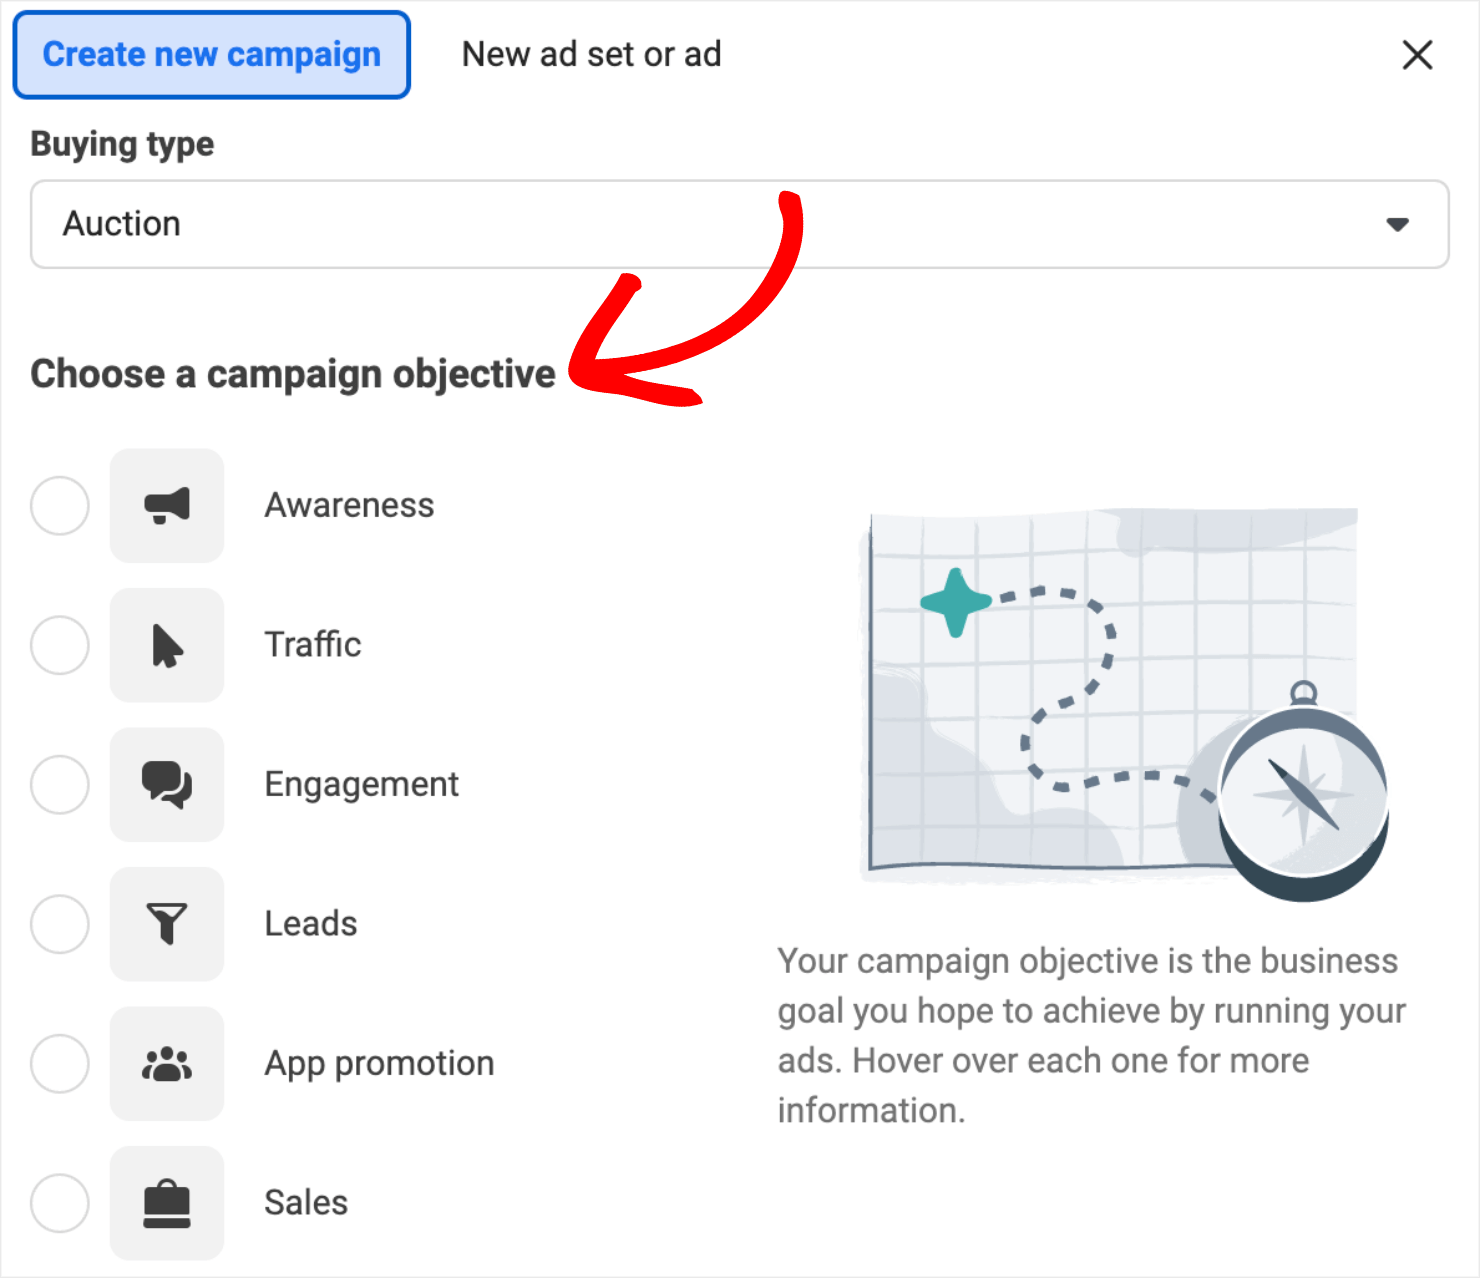Click the Auction selector field

coord(700,224)
